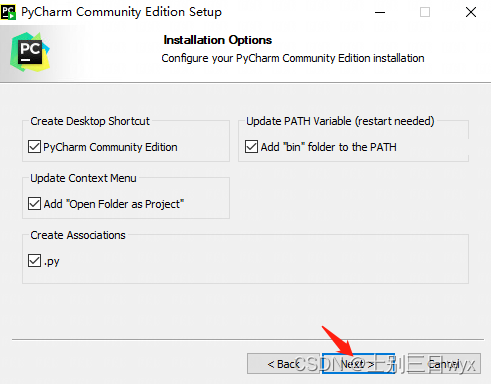
Task: Cancel the PyCharm installation
Action: pos(444,364)
